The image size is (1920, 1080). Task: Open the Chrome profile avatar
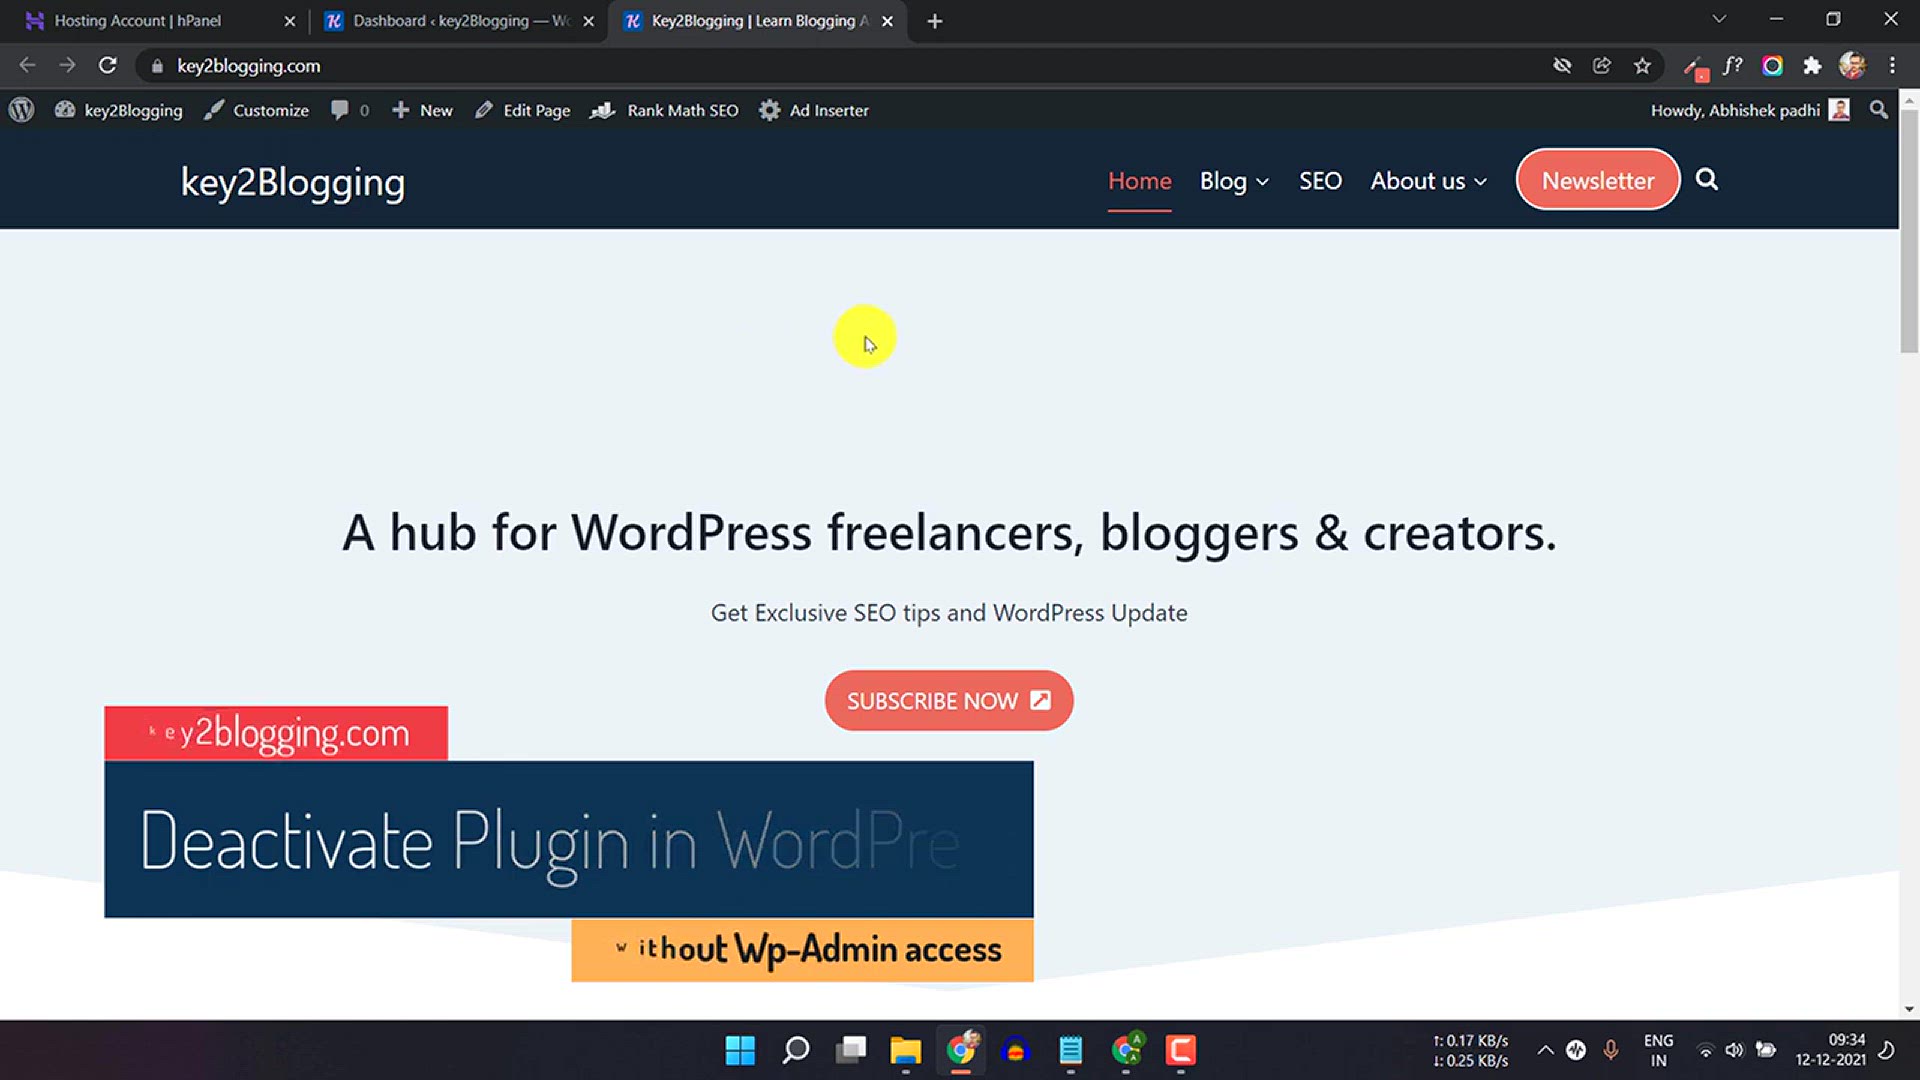pyautogui.click(x=1852, y=66)
